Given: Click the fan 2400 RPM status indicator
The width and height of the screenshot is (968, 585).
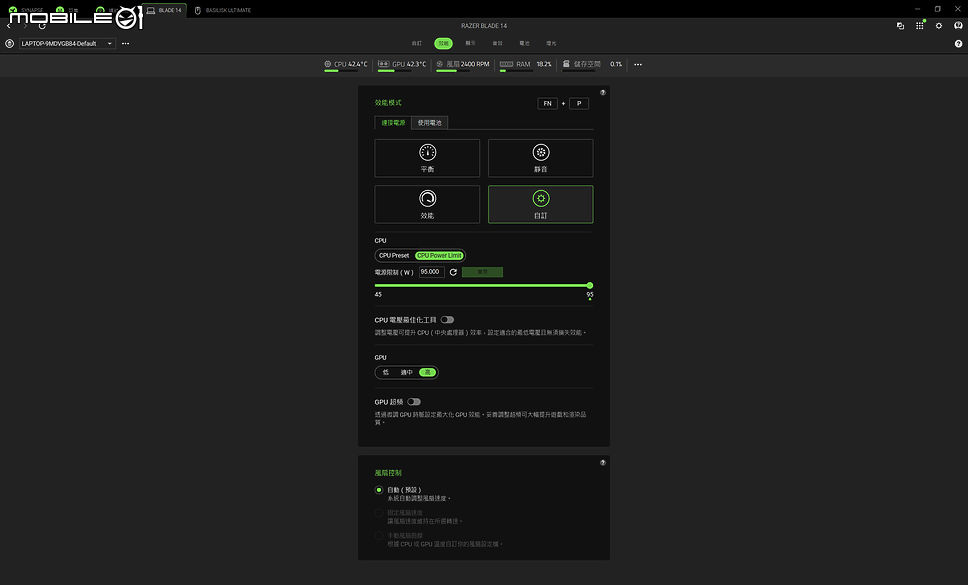Looking at the screenshot, I should click(462, 64).
